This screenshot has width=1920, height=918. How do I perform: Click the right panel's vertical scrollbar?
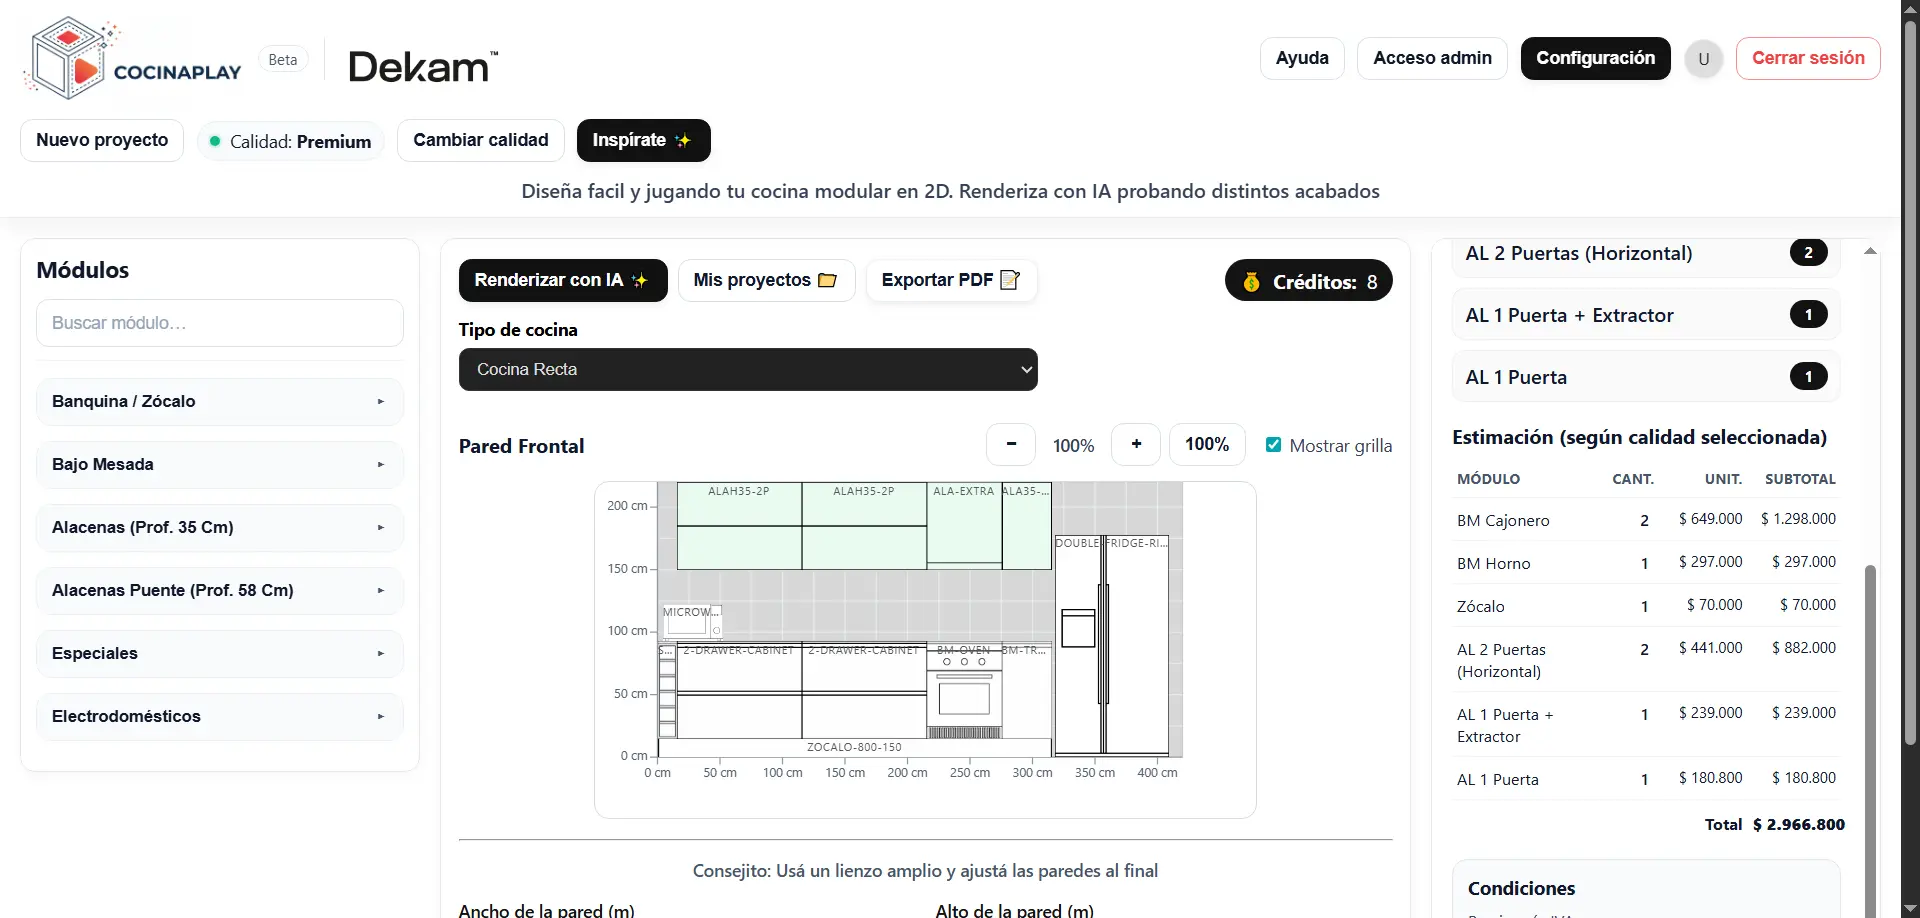click(x=1870, y=700)
